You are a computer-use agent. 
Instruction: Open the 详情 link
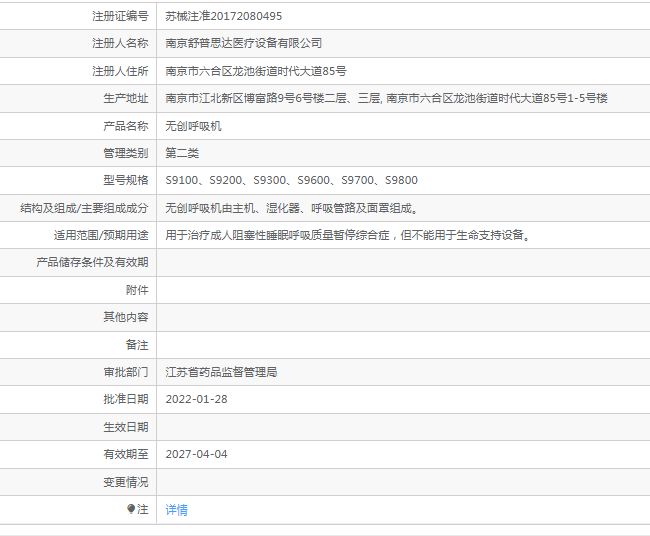point(177,509)
